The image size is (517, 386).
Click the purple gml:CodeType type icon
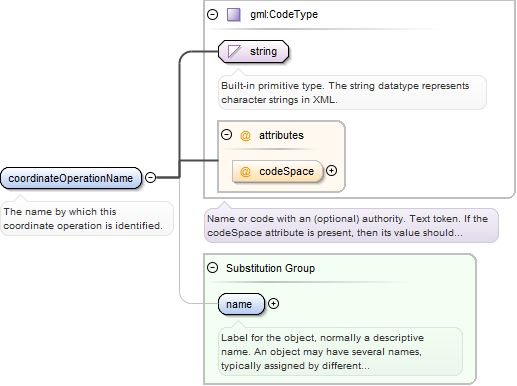(x=234, y=15)
